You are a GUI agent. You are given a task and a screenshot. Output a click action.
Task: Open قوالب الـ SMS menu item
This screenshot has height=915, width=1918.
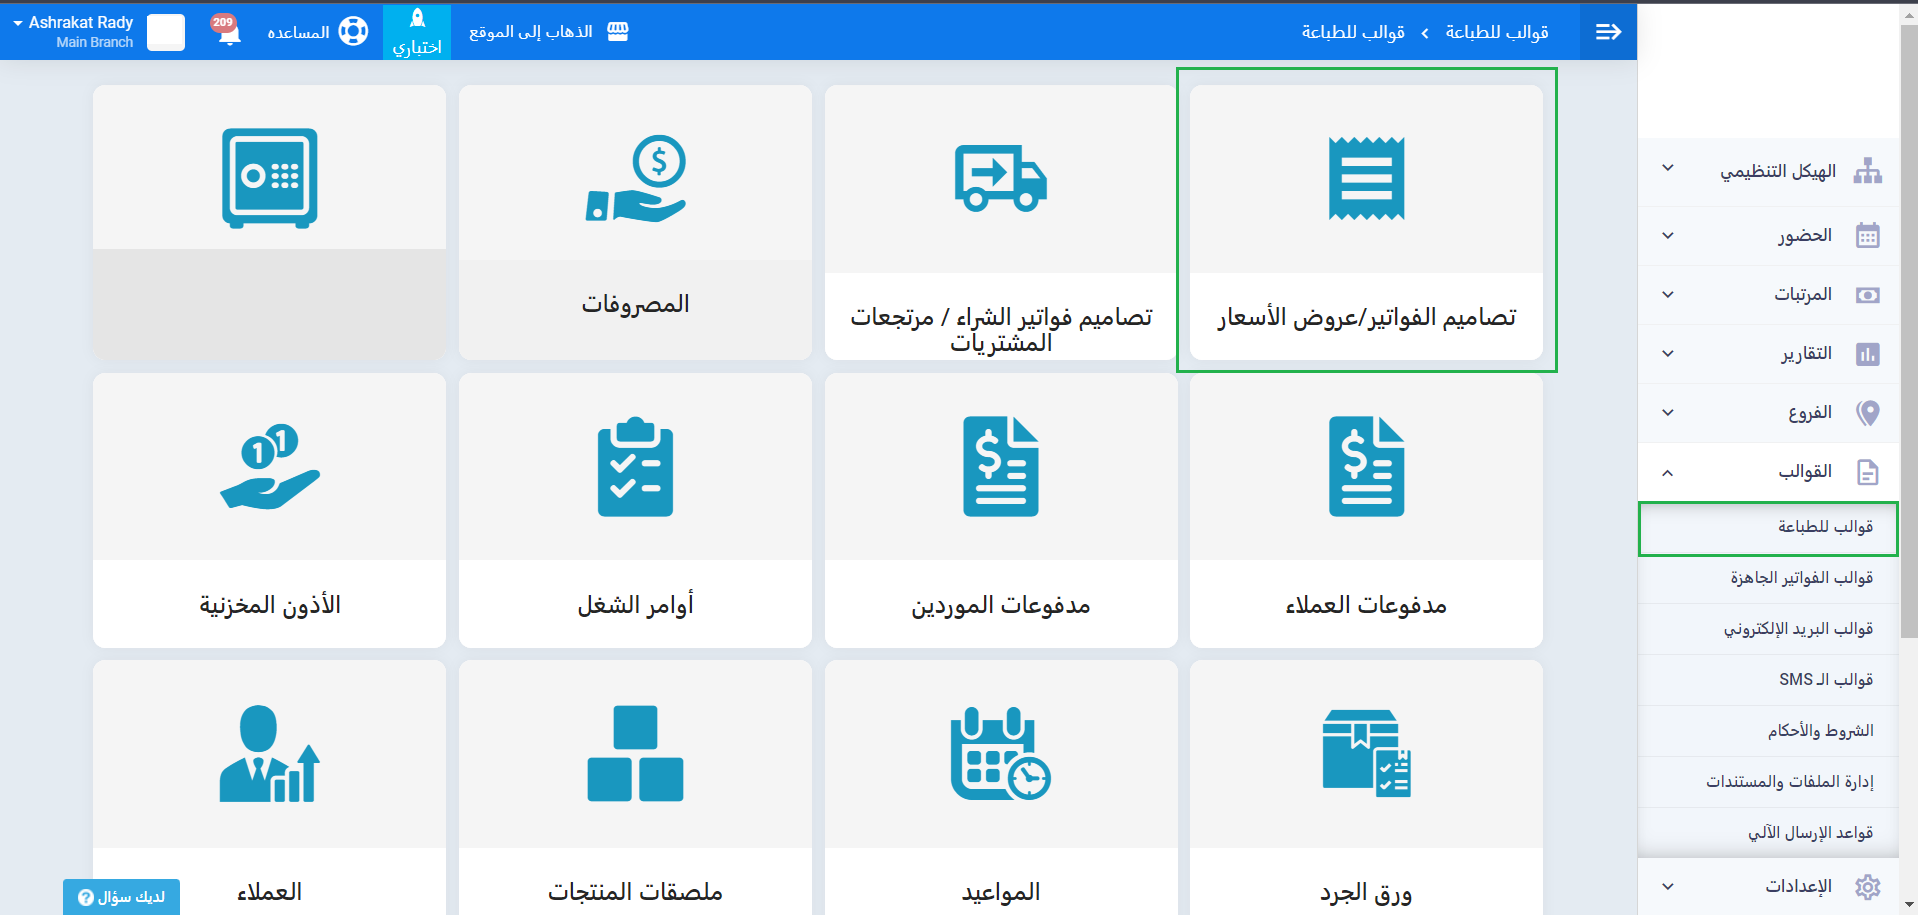tap(1825, 680)
